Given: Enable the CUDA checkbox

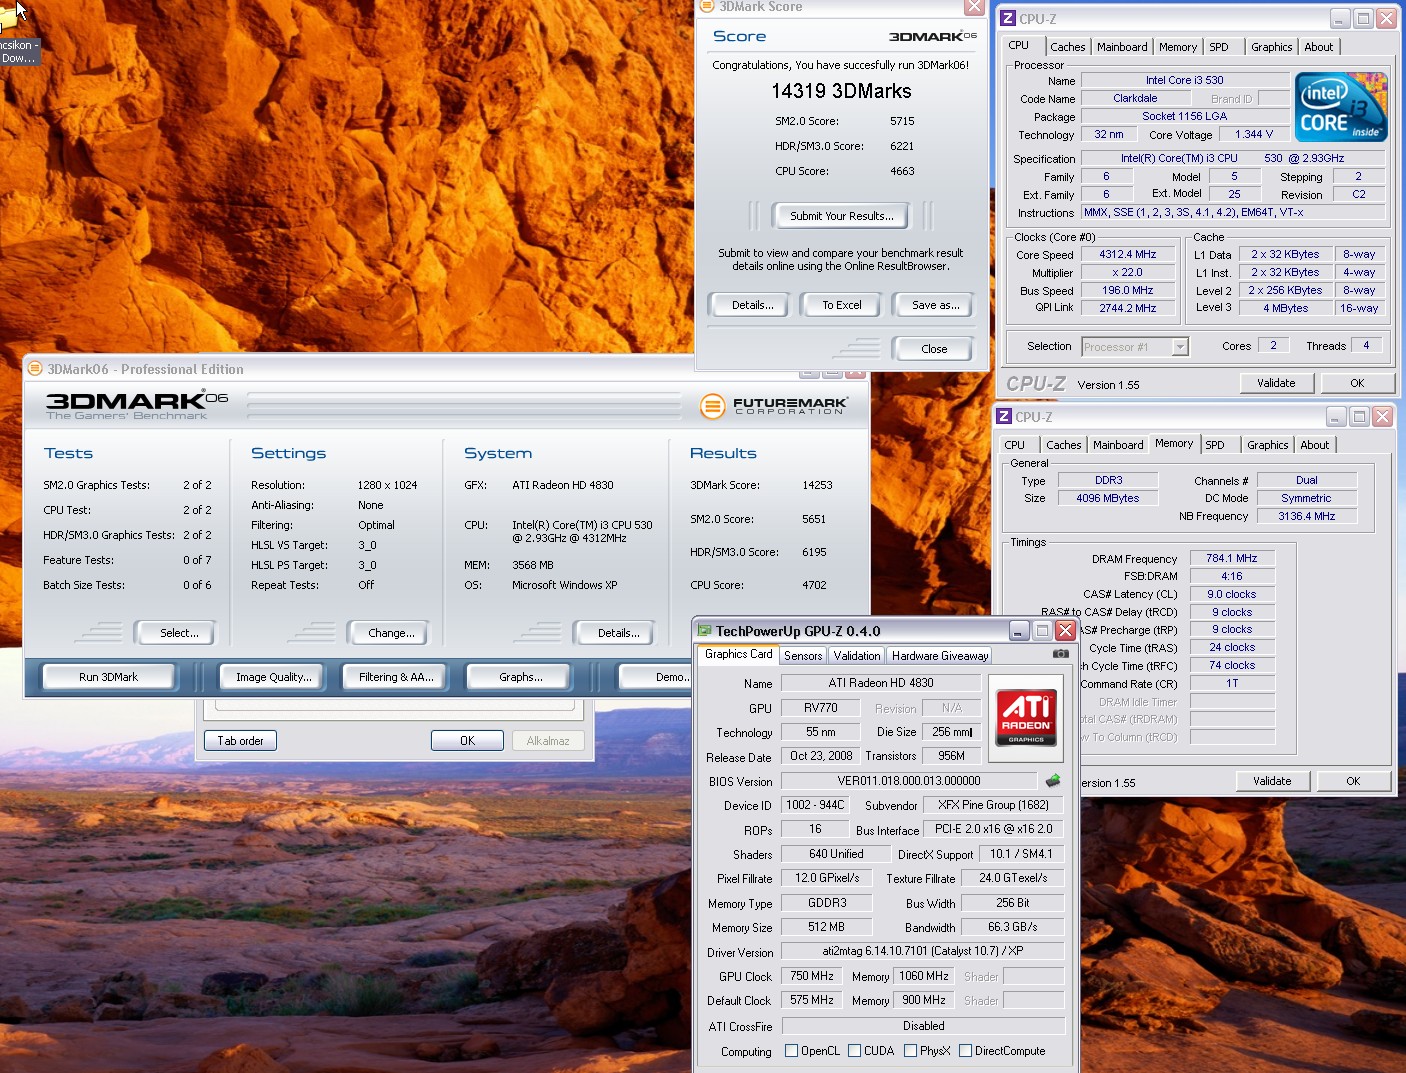Looking at the screenshot, I should [855, 1051].
